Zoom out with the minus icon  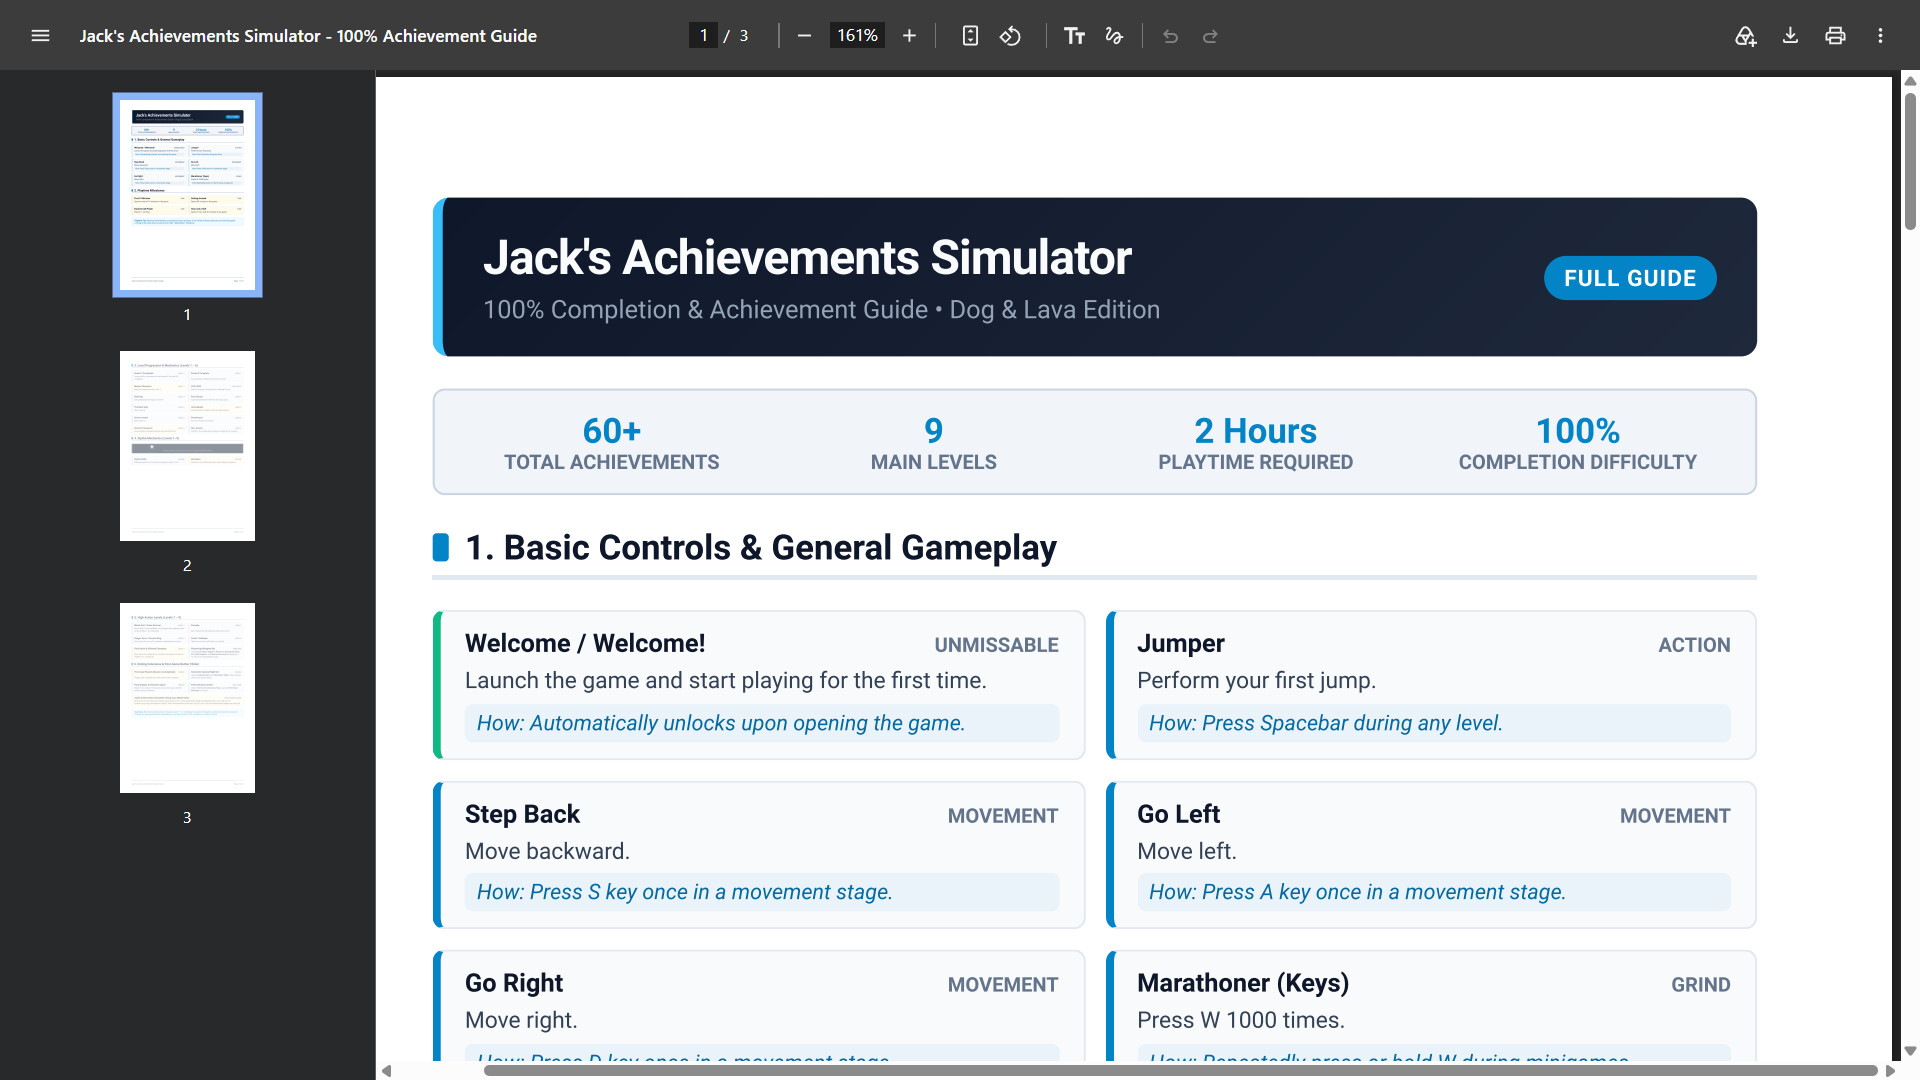[x=804, y=36]
